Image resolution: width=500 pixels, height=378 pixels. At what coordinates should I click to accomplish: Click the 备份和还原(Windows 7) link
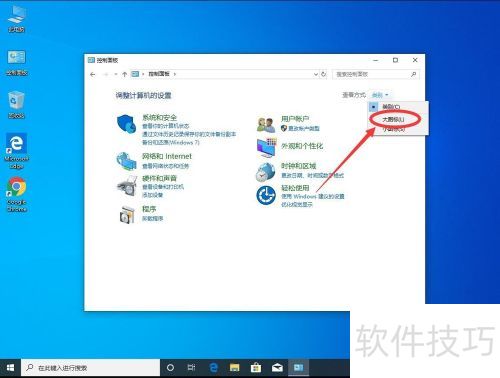(x=171, y=142)
